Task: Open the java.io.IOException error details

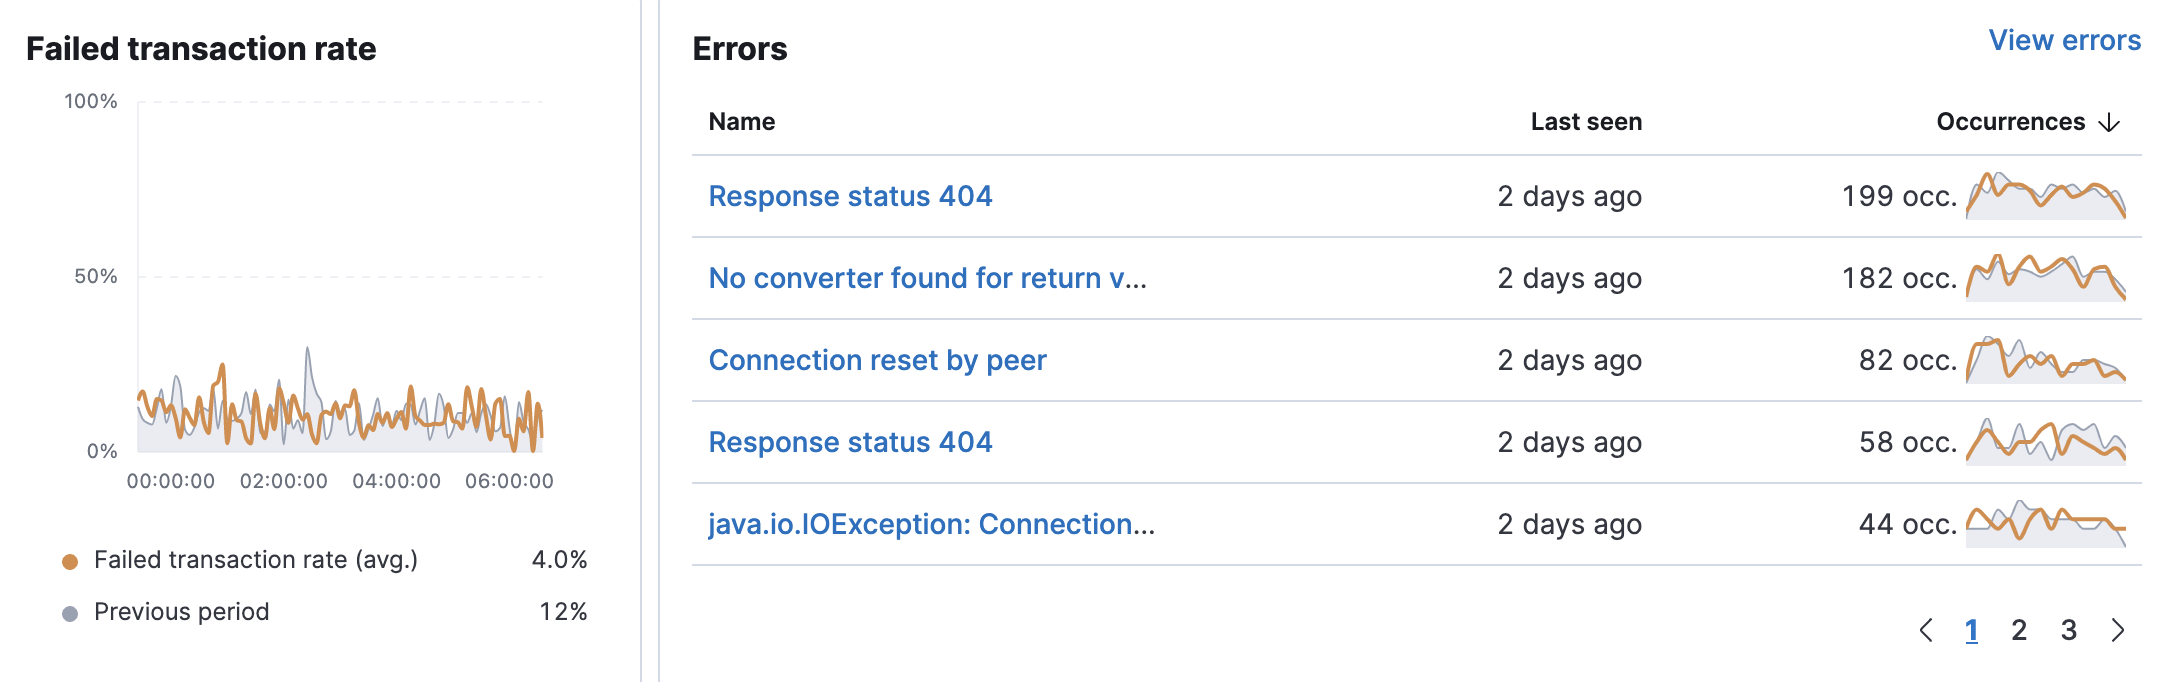Action: point(930,524)
